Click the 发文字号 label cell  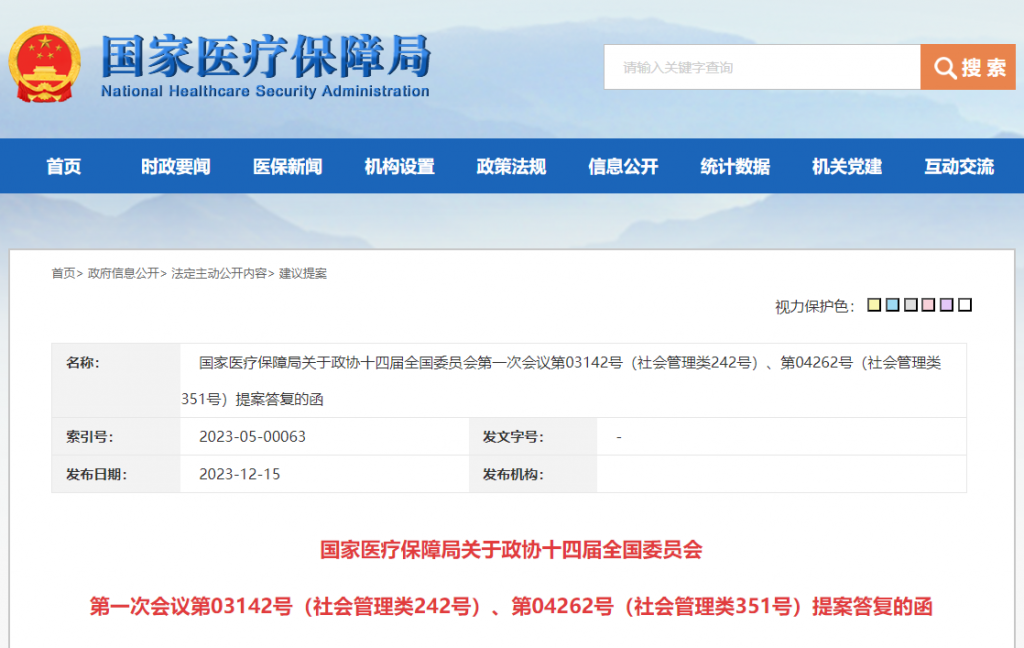click(x=533, y=436)
